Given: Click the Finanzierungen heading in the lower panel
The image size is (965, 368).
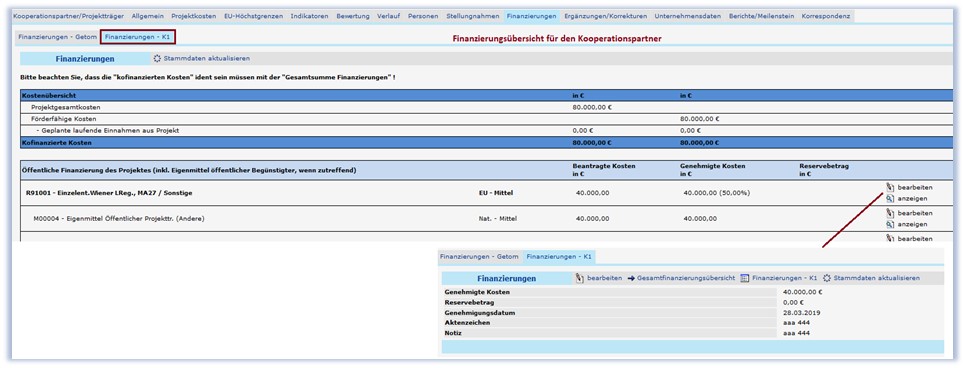Looking at the screenshot, I should pyautogui.click(x=507, y=278).
